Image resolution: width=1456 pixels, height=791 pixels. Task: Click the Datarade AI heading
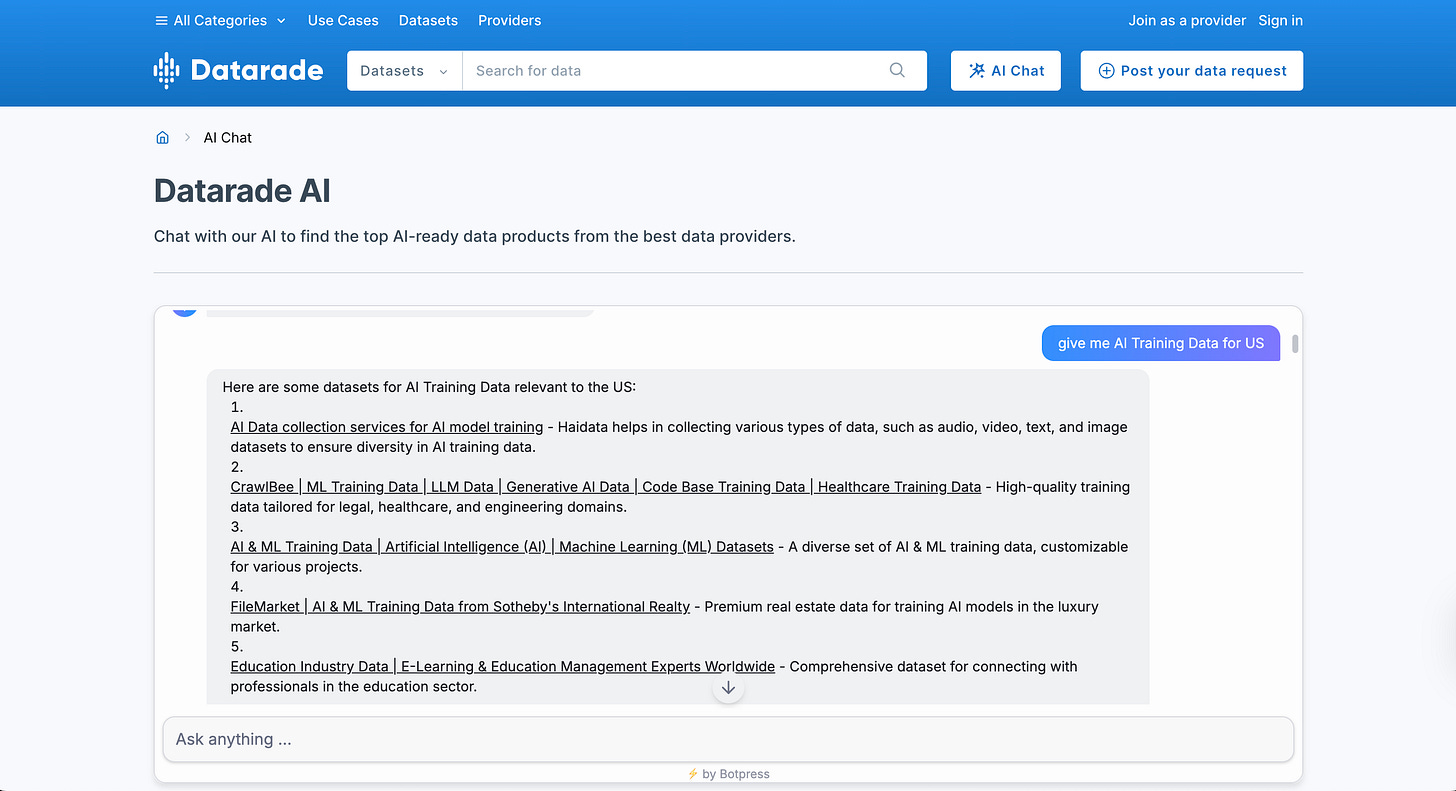point(242,191)
